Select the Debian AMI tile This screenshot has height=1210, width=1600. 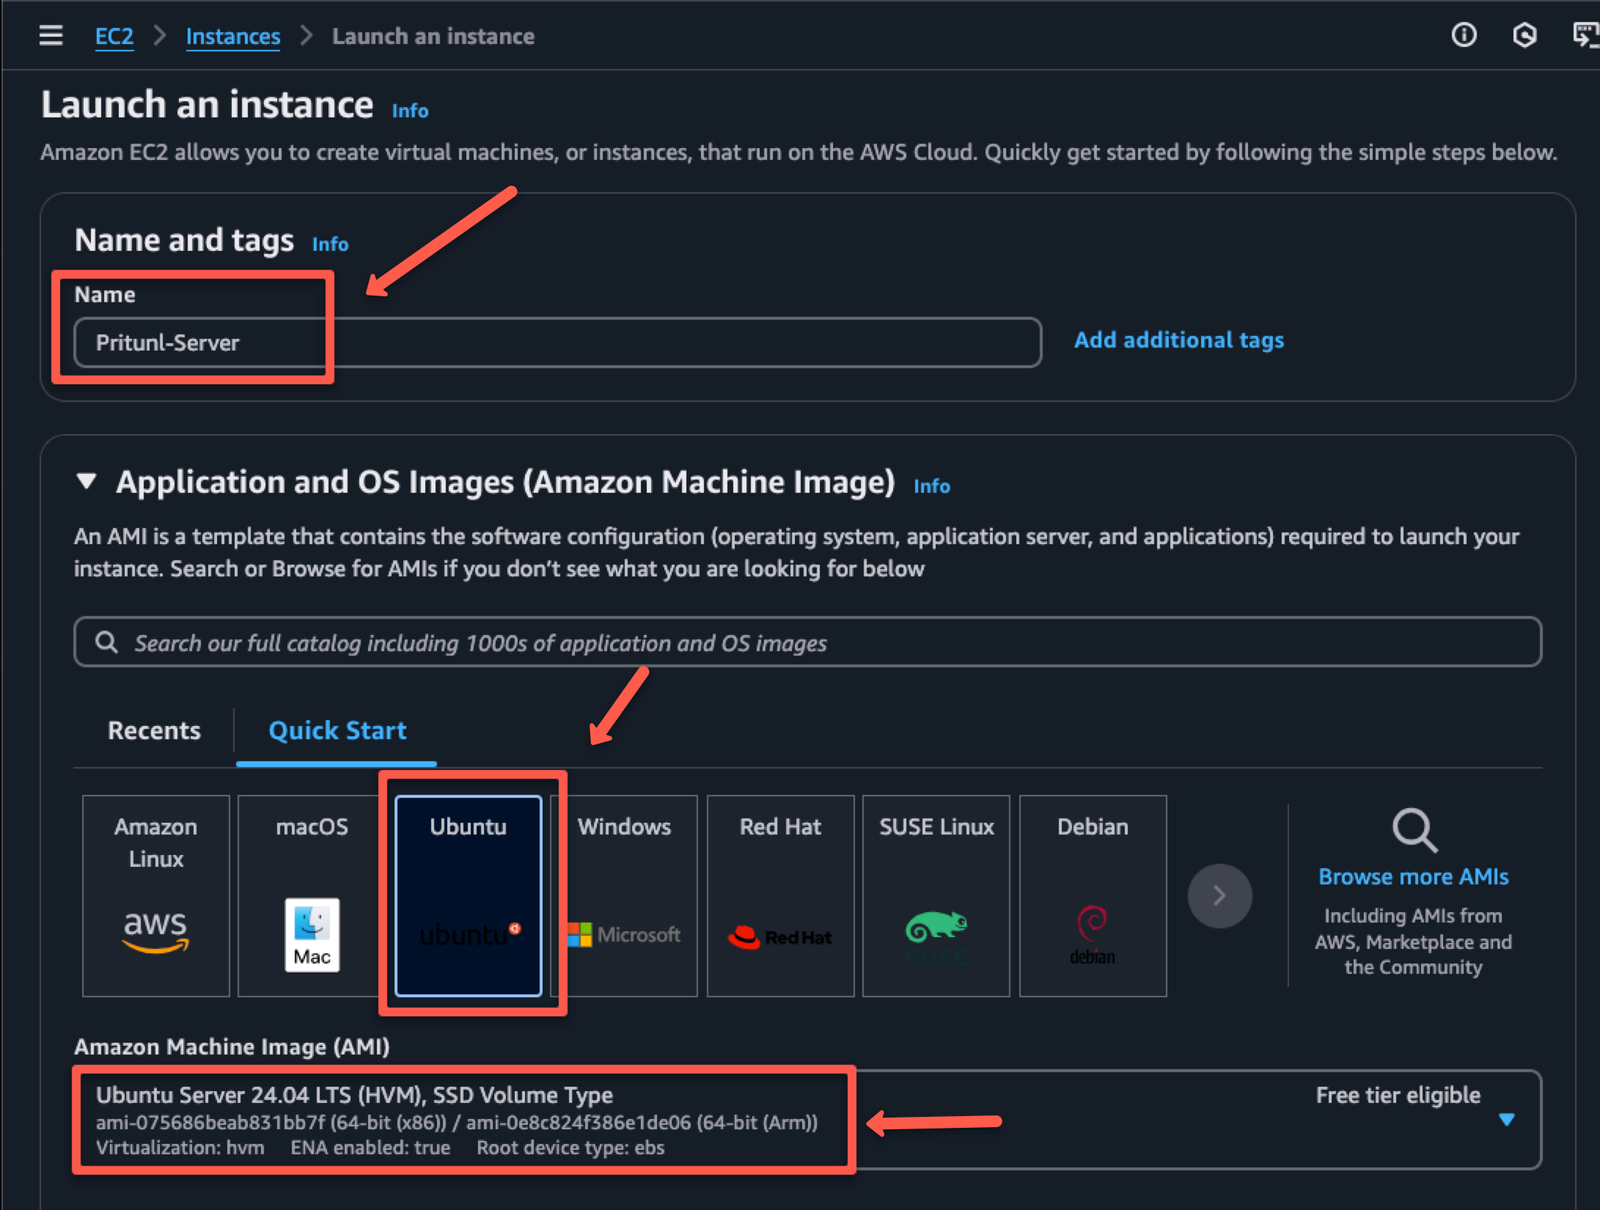[1092, 895]
